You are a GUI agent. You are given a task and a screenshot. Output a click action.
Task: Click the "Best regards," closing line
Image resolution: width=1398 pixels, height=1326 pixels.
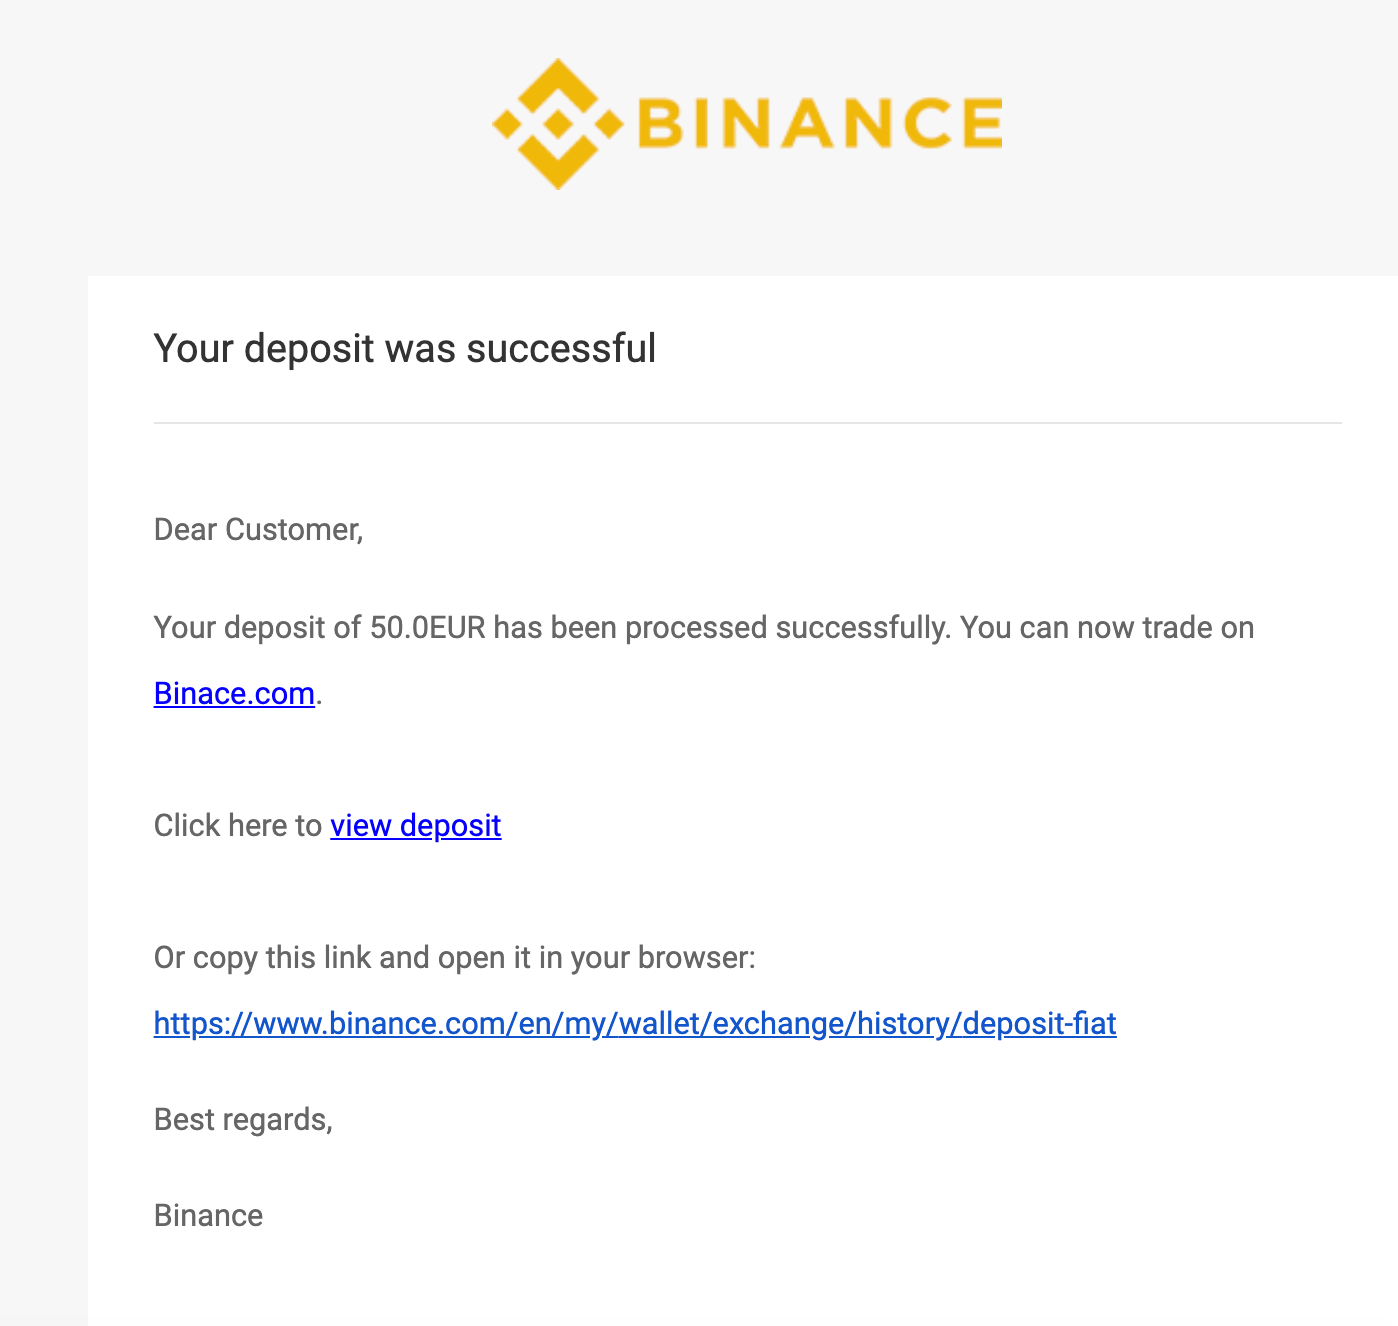click(x=243, y=1119)
